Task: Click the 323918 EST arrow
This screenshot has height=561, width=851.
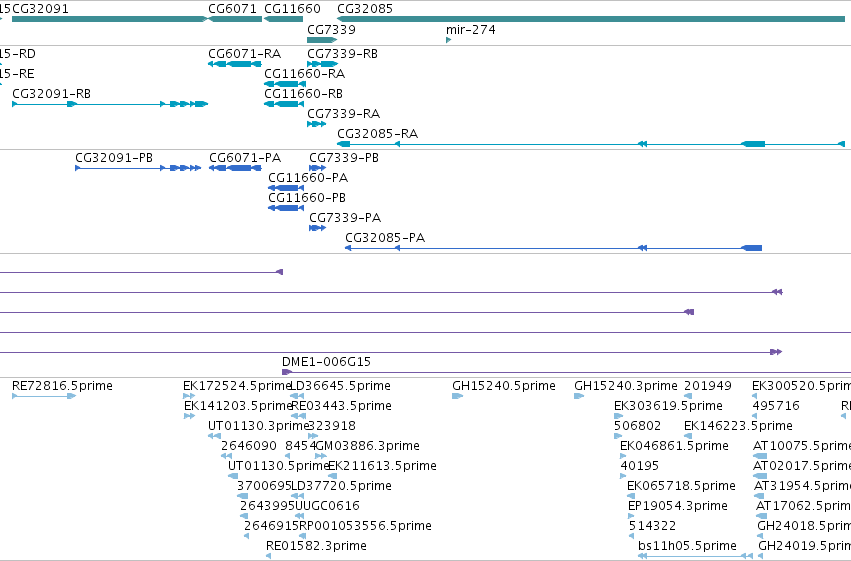Action: coord(313,436)
